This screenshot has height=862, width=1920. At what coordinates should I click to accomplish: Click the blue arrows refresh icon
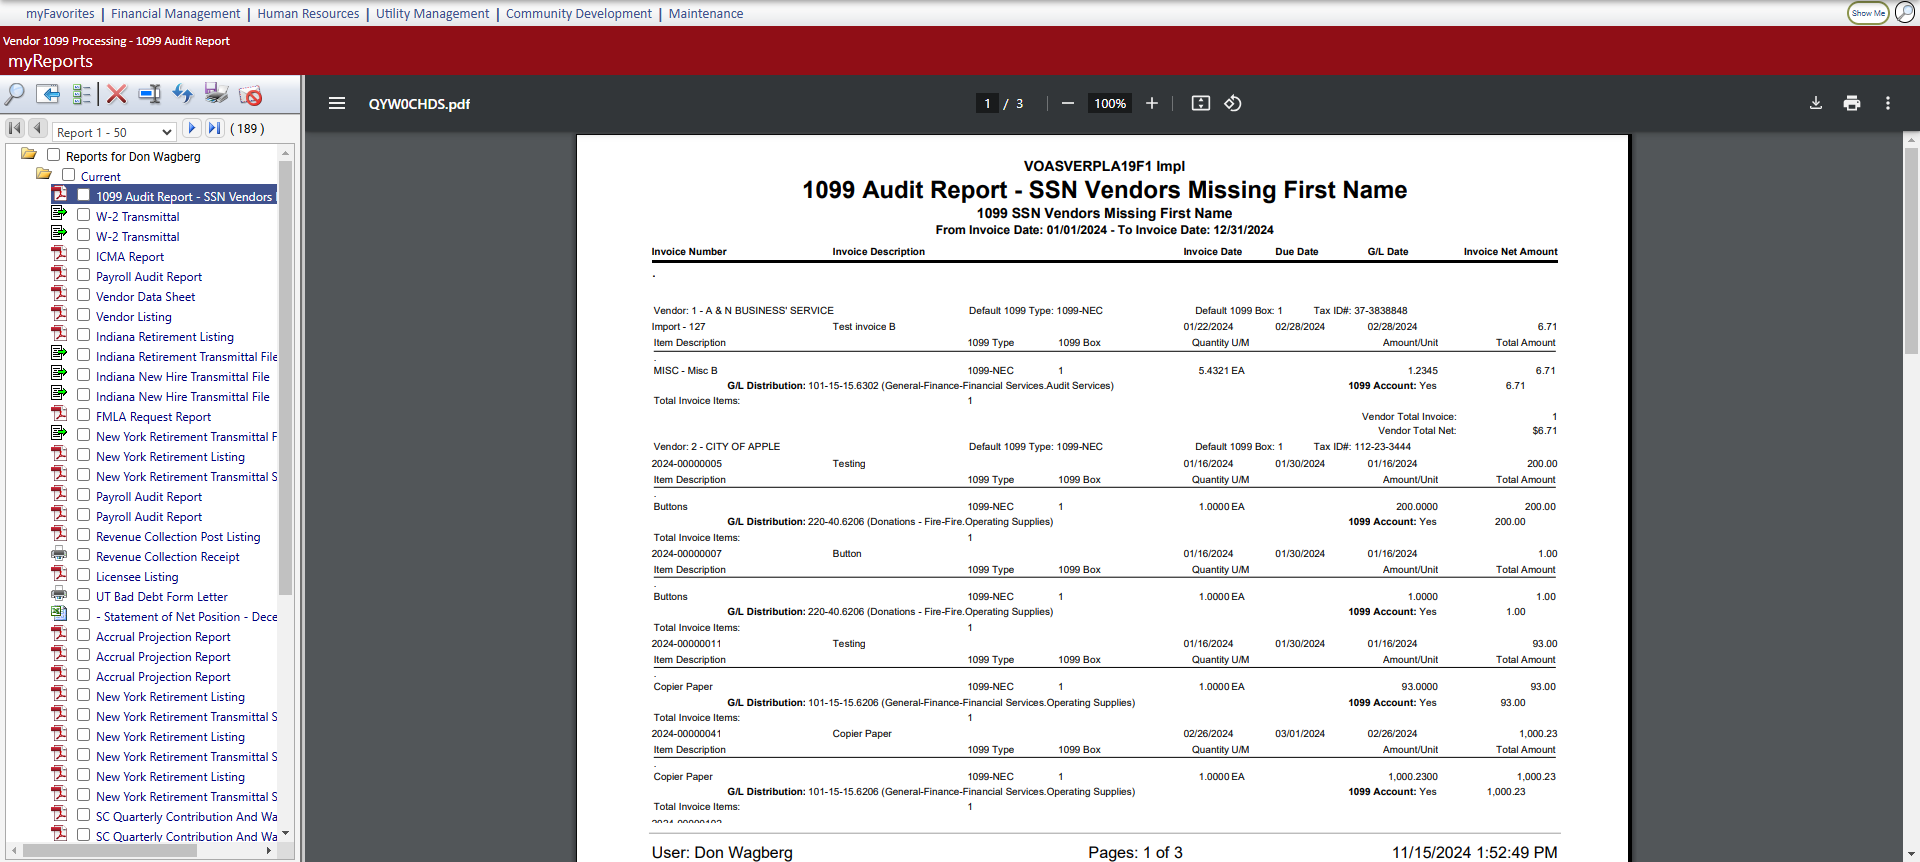(x=182, y=94)
